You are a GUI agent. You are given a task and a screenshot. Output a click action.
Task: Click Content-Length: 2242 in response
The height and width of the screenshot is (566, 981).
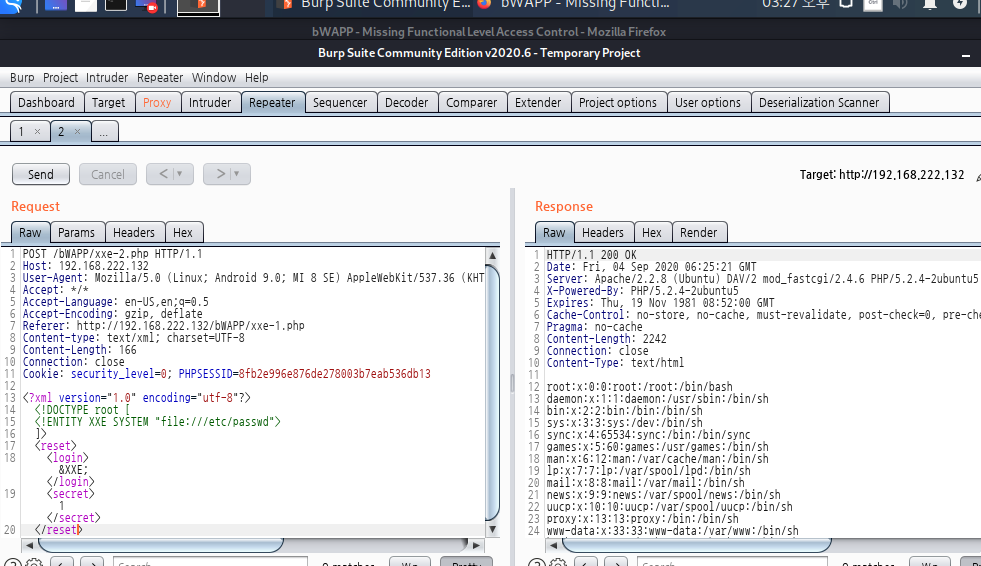[x=607, y=339]
